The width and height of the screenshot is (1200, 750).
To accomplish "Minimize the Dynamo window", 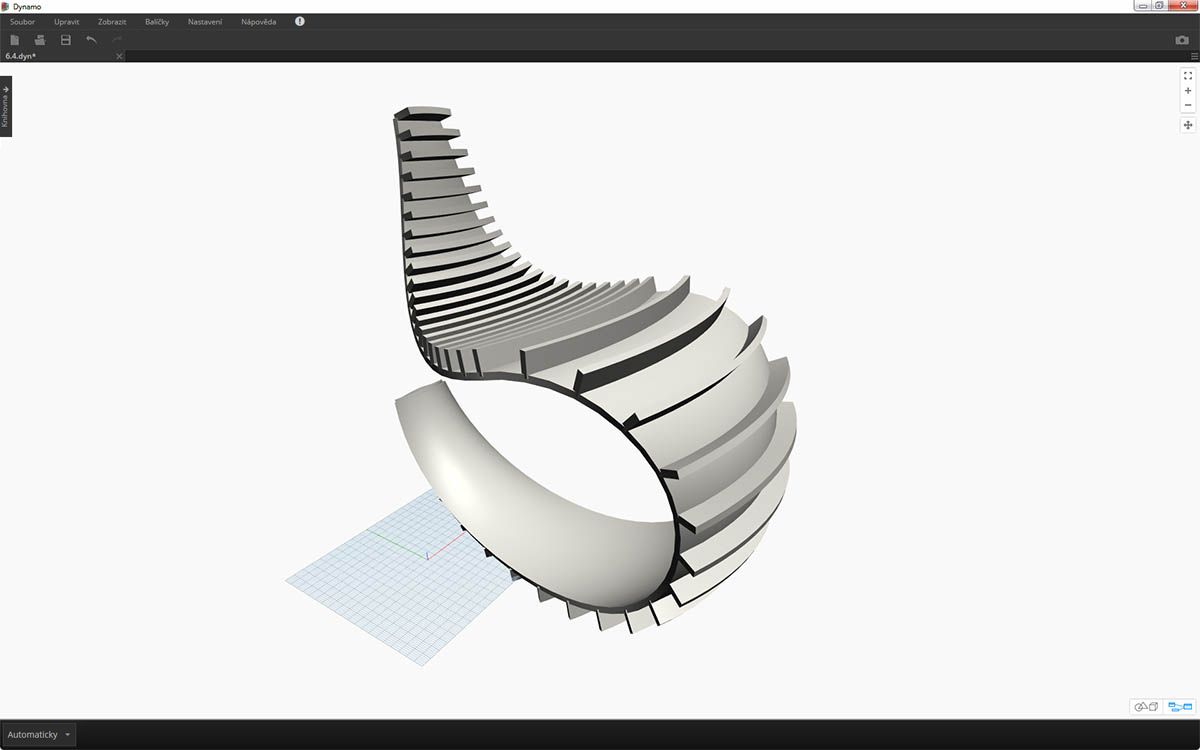I will [x=1142, y=5].
